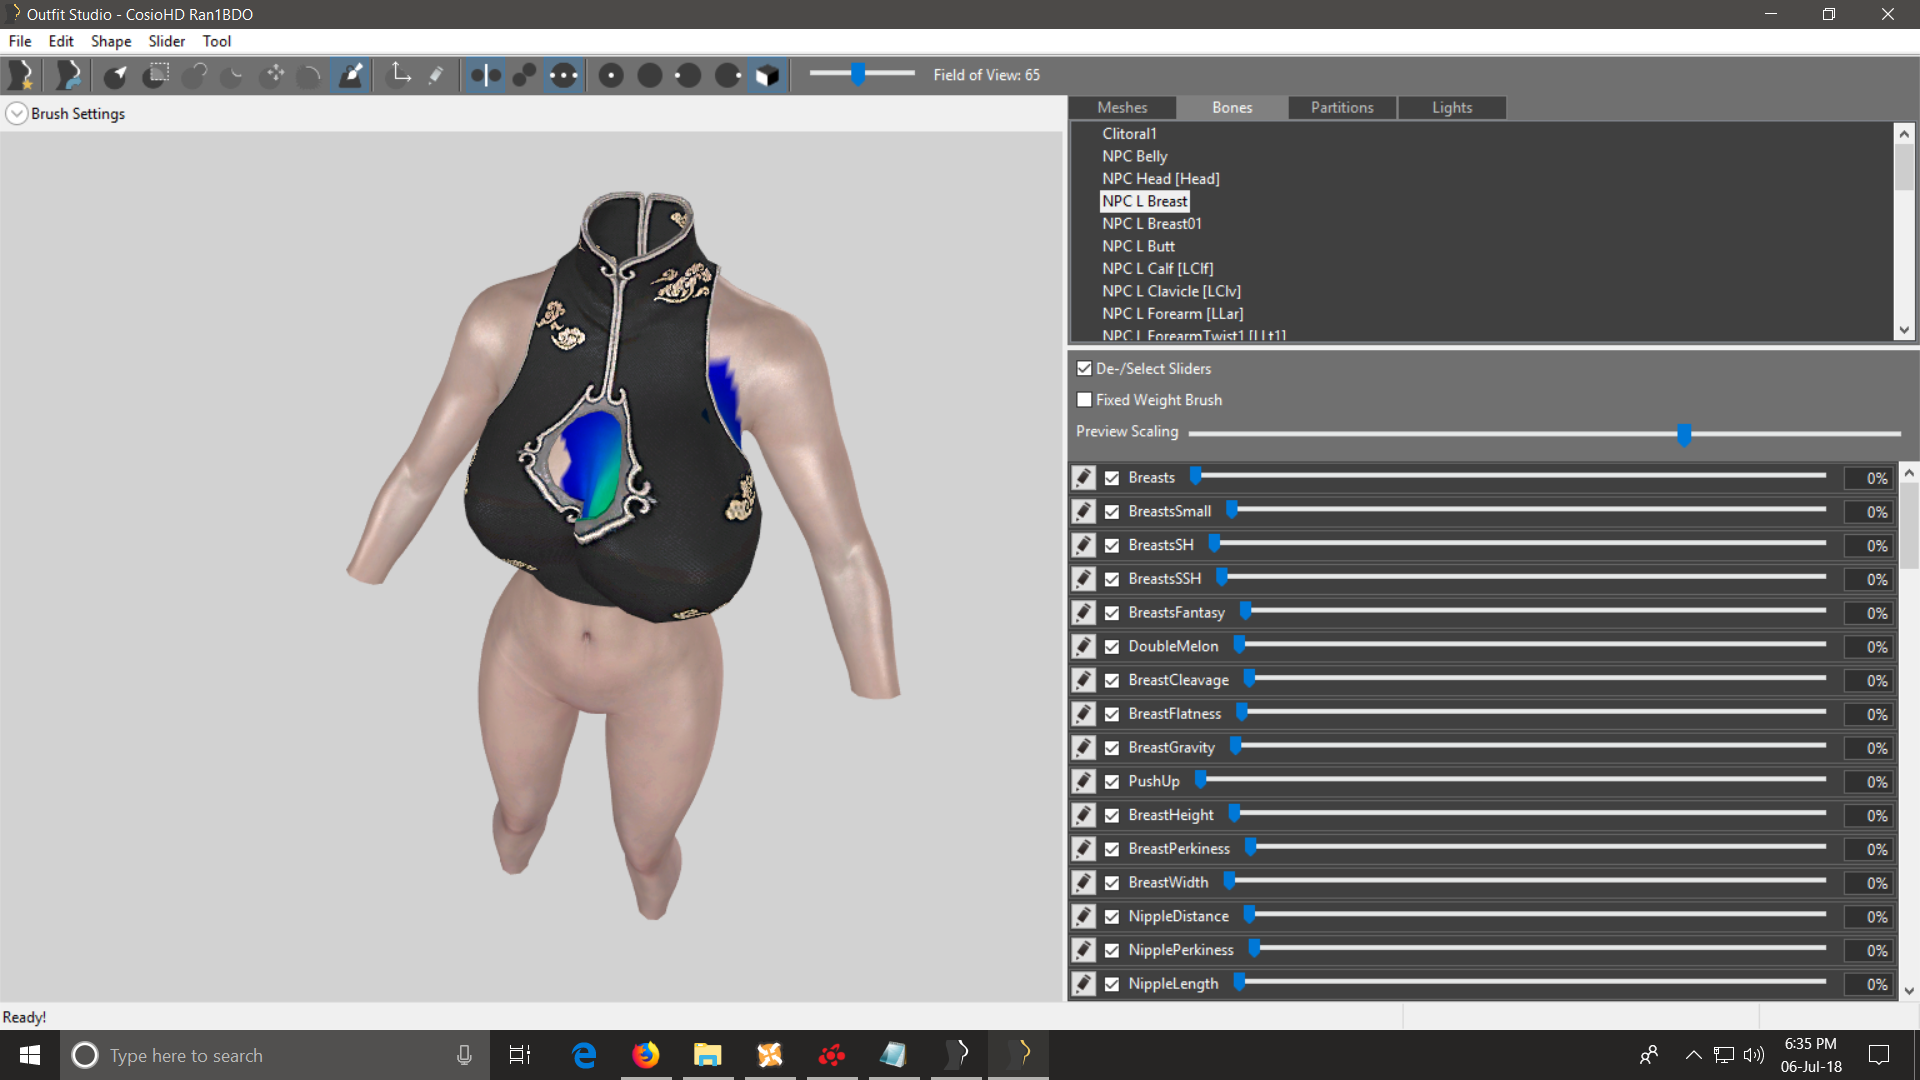Click the New Project toolbar icon
This screenshot has width=1920, height=1080.
(20, 75)
